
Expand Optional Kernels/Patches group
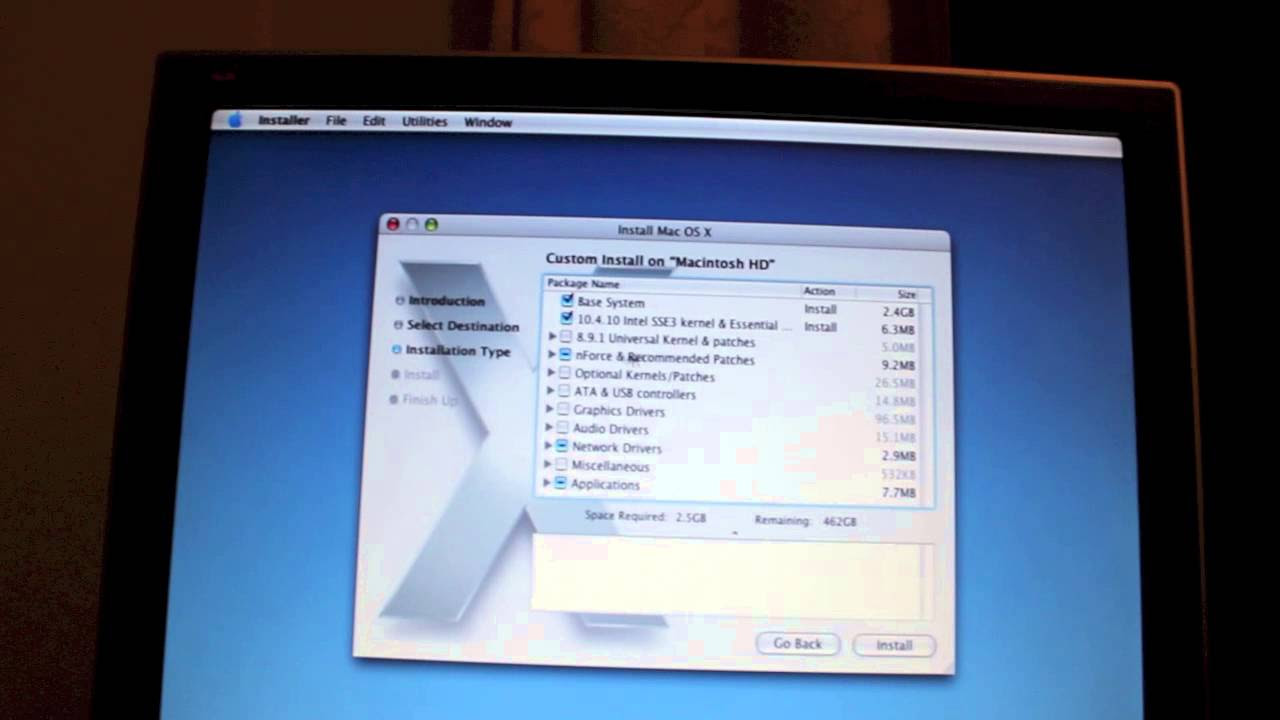pyautogui.click(x=551, y=373)
